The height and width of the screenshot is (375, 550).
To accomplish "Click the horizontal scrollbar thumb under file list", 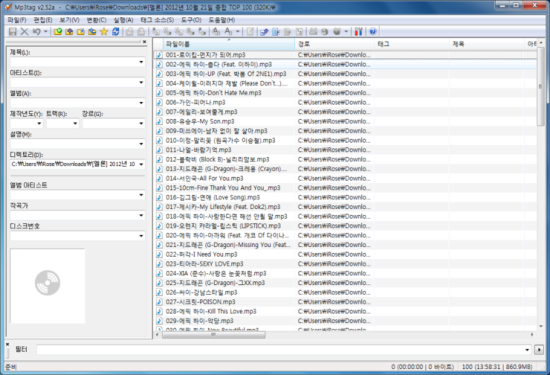I will (214, 335).
